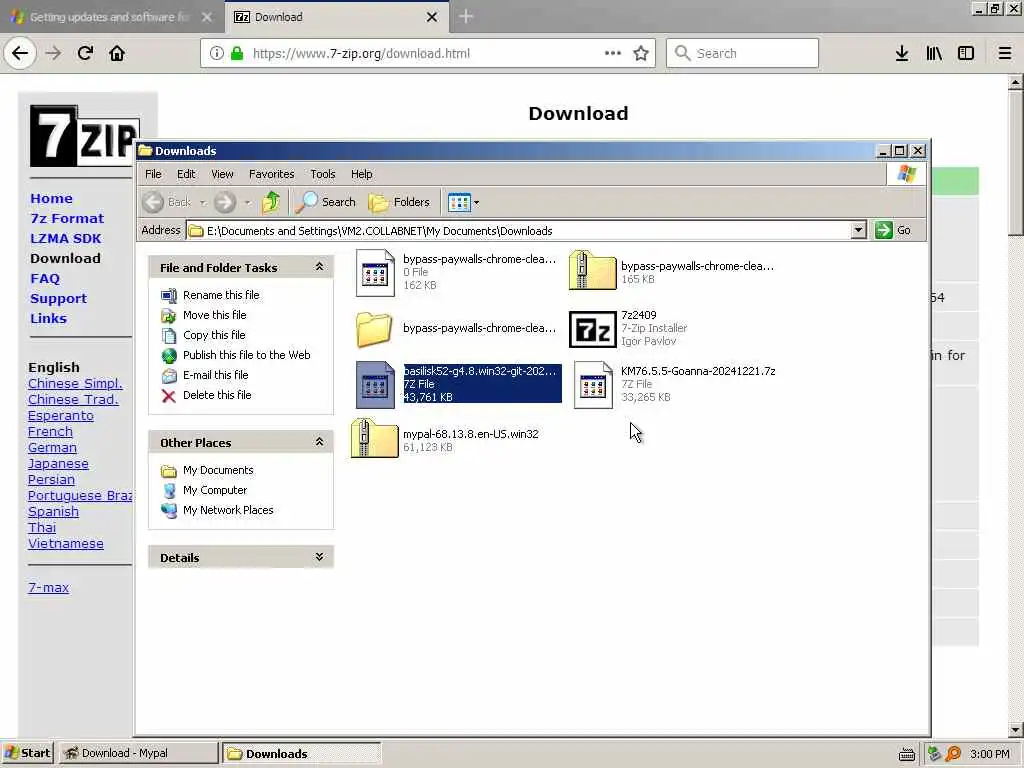Open the File menu
This screenshot has width=1024, height=768.
[x=153, y=174]
